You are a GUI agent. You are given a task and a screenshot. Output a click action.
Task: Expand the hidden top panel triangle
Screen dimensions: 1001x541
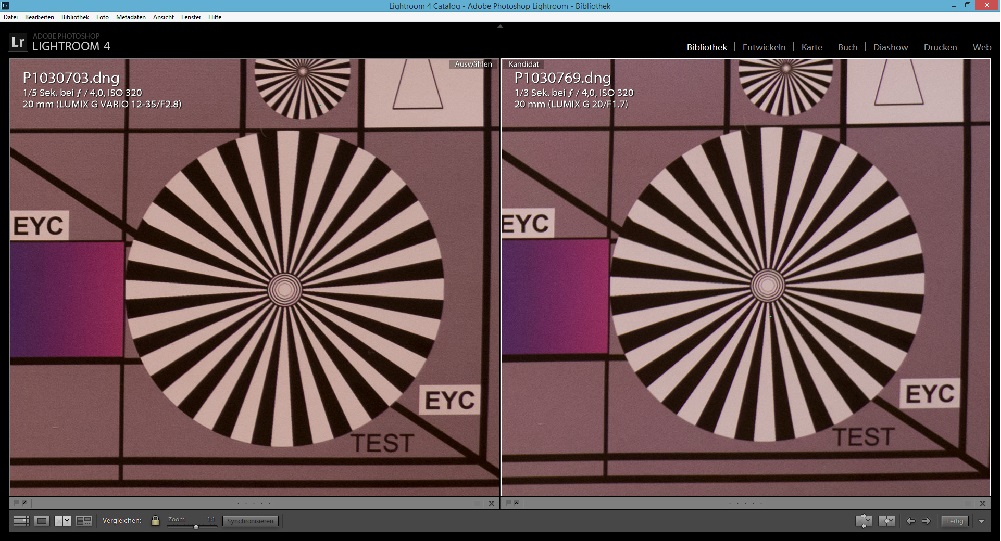pyautogui.click(x=500, y=27)
